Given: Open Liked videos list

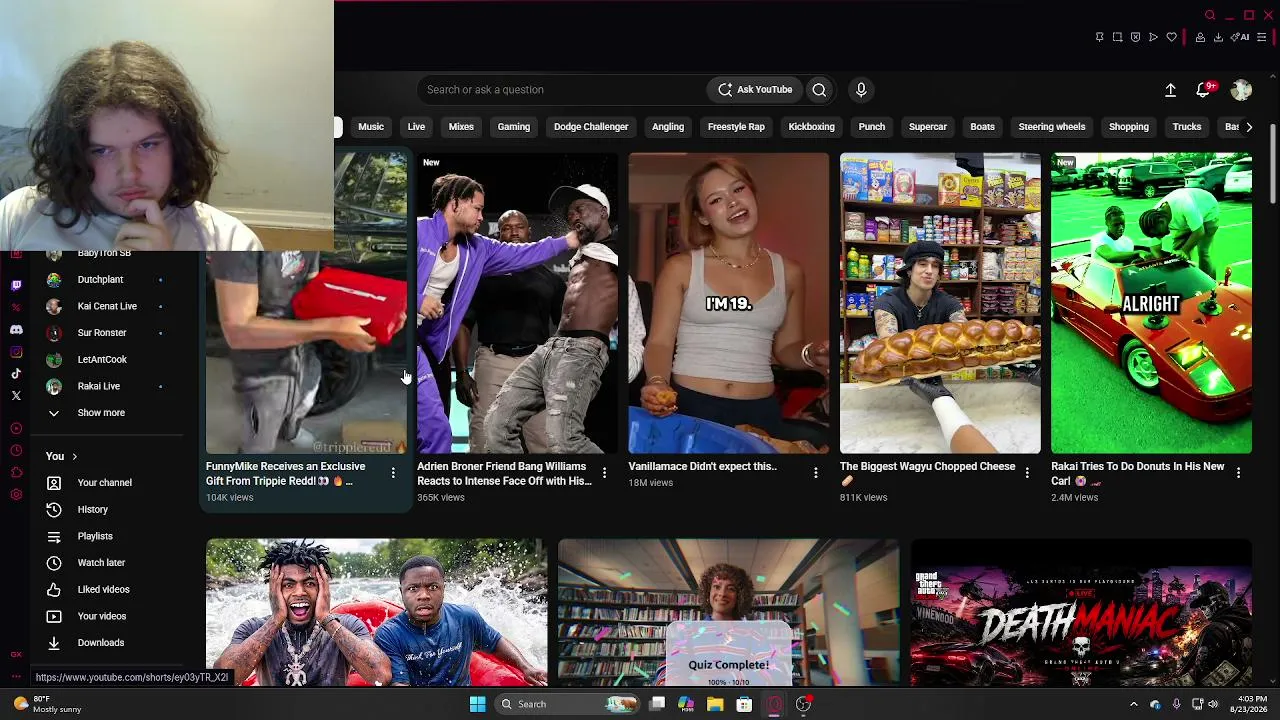Looking at the screenshot, I should (103, 590).
